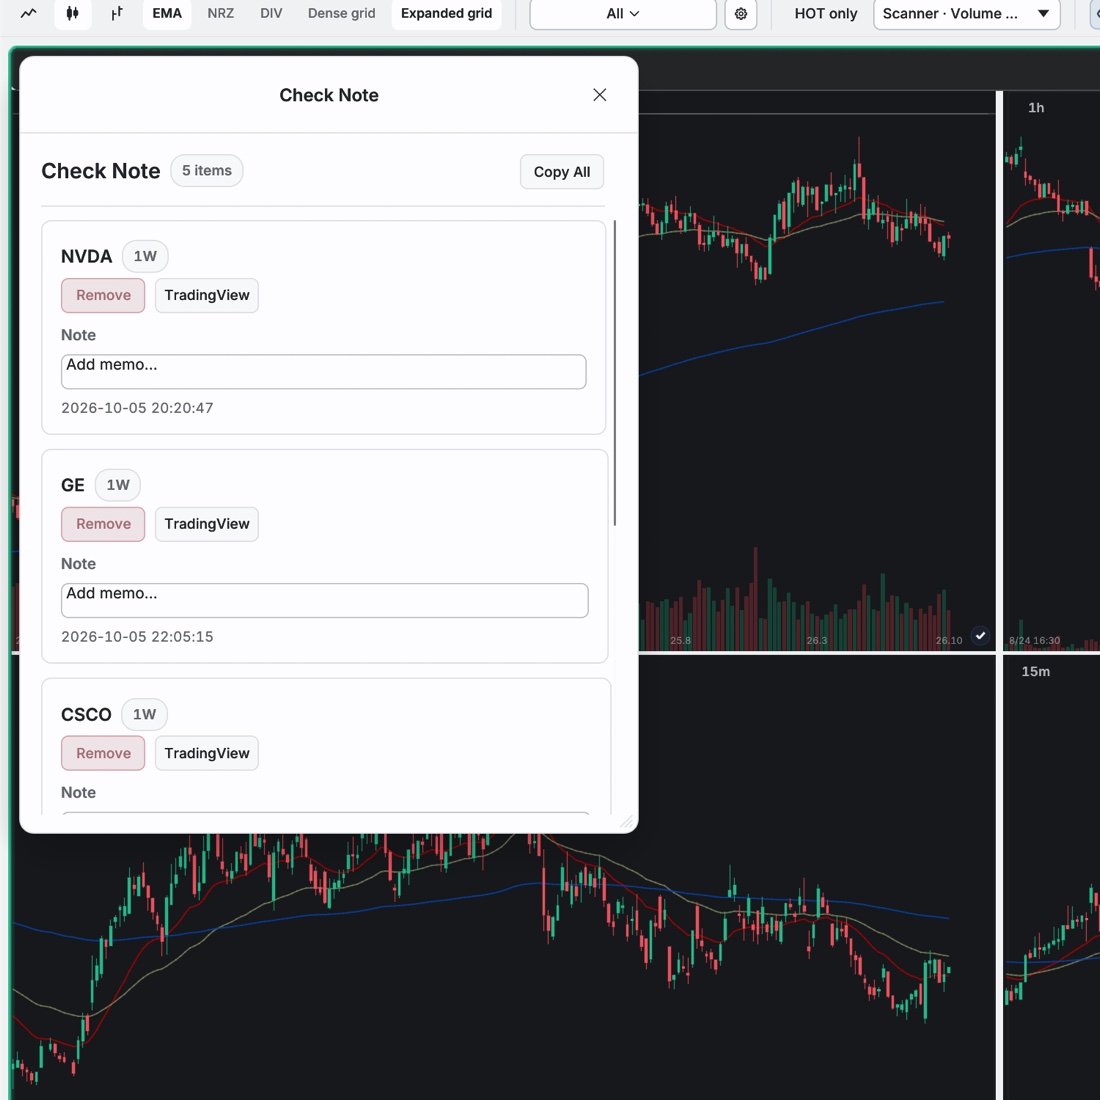The width and height of the screenshot is (1100, 1100).
Task: Click the Copy All button
Action: coord(561,172)
